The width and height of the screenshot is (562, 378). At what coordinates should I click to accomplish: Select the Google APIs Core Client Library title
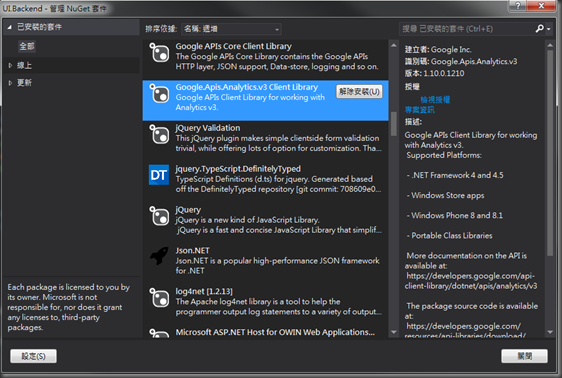click(233, 46)
